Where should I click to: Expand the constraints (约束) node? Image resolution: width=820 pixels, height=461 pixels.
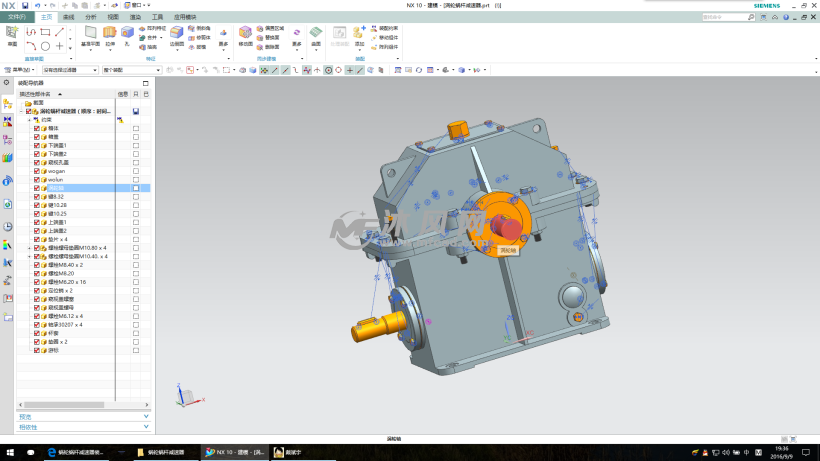click(29, 120)
